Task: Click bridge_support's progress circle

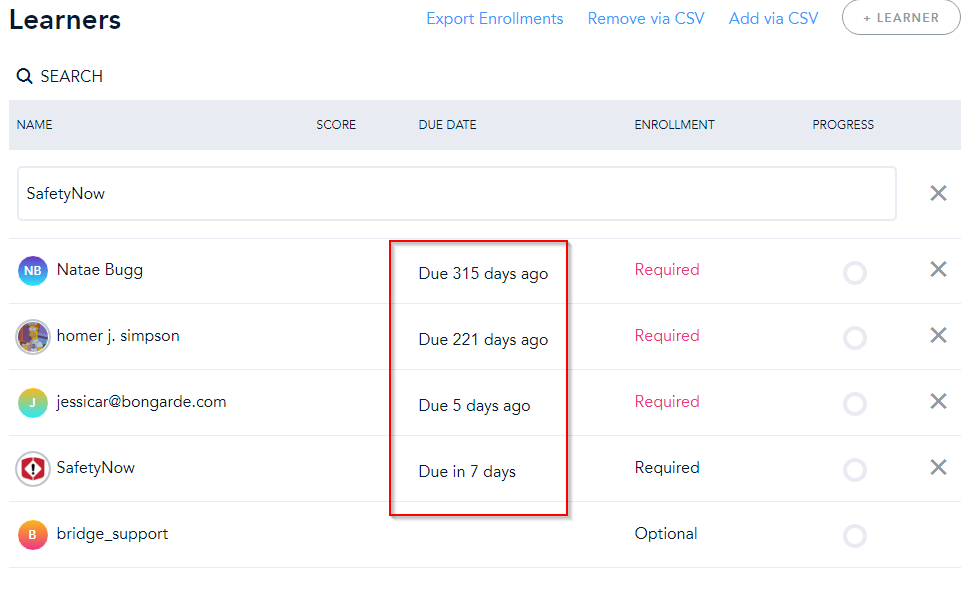Action: pyautogui.click(x=855, y=536)
